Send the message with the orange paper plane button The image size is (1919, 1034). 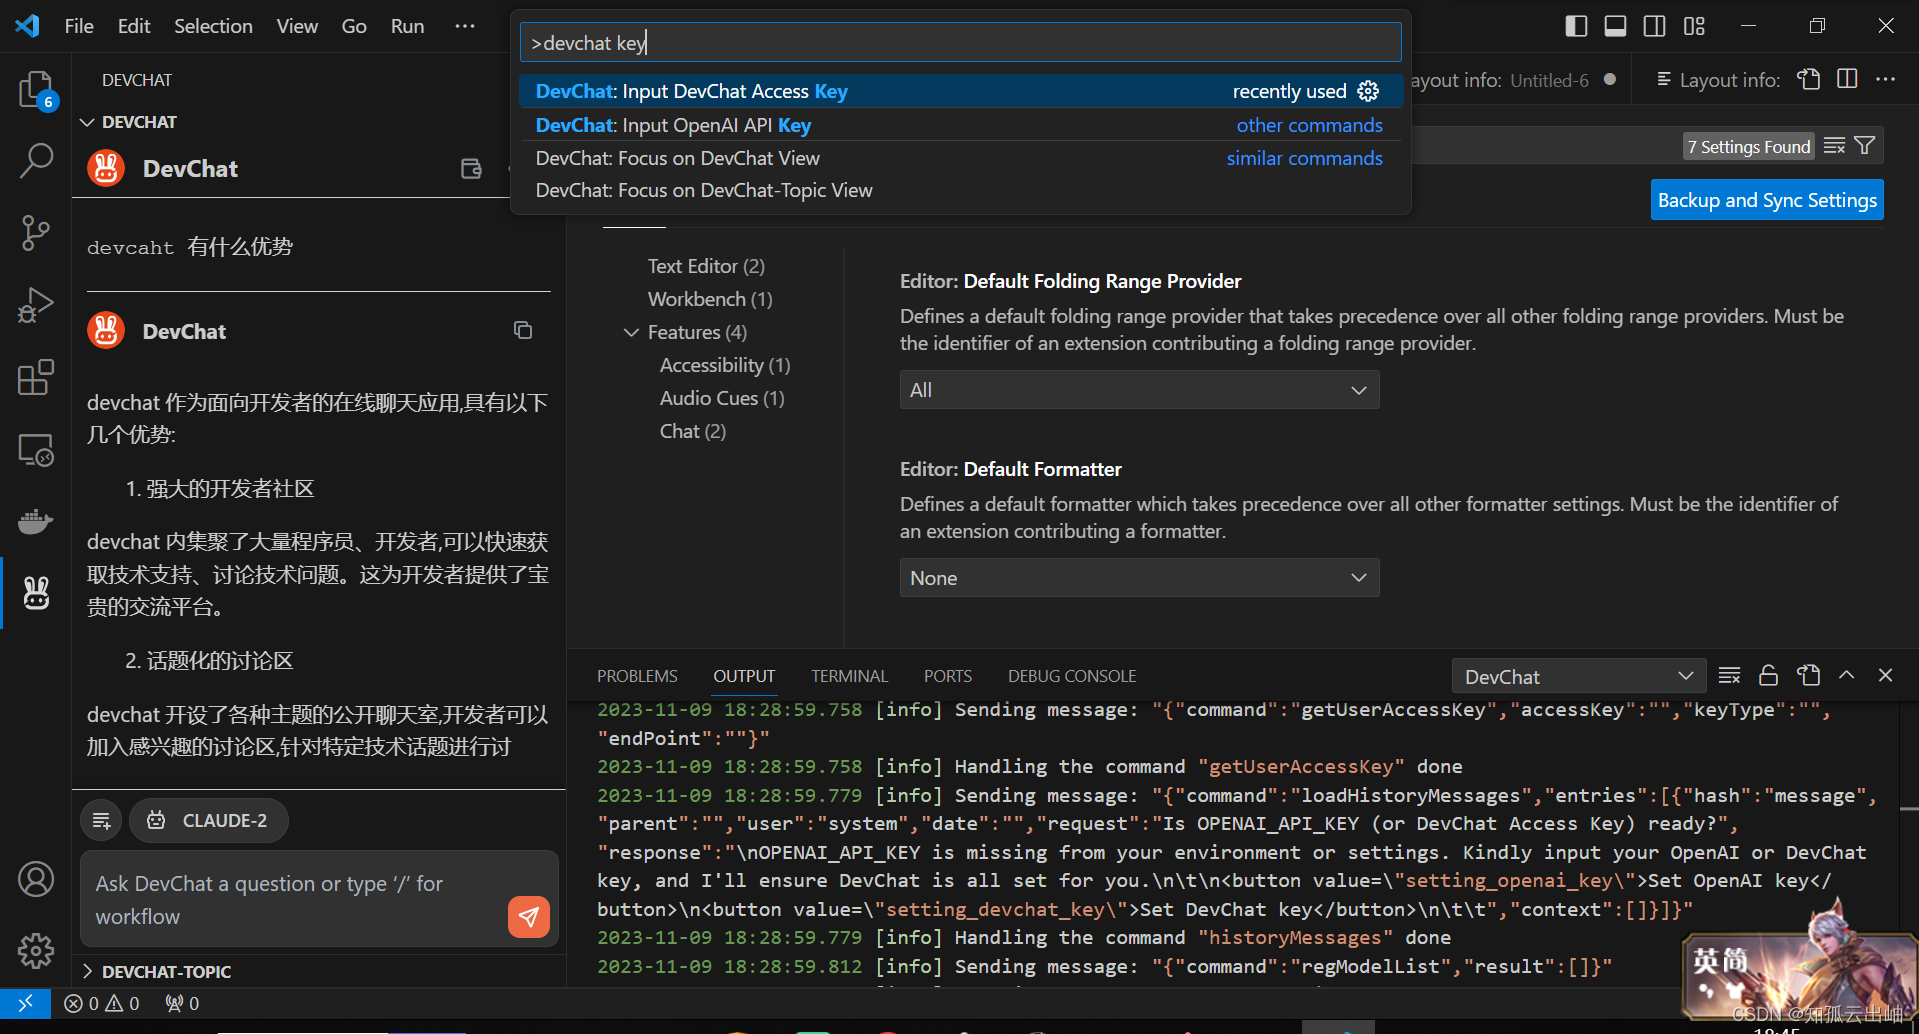pyautogui.click(x=529, y=916)
